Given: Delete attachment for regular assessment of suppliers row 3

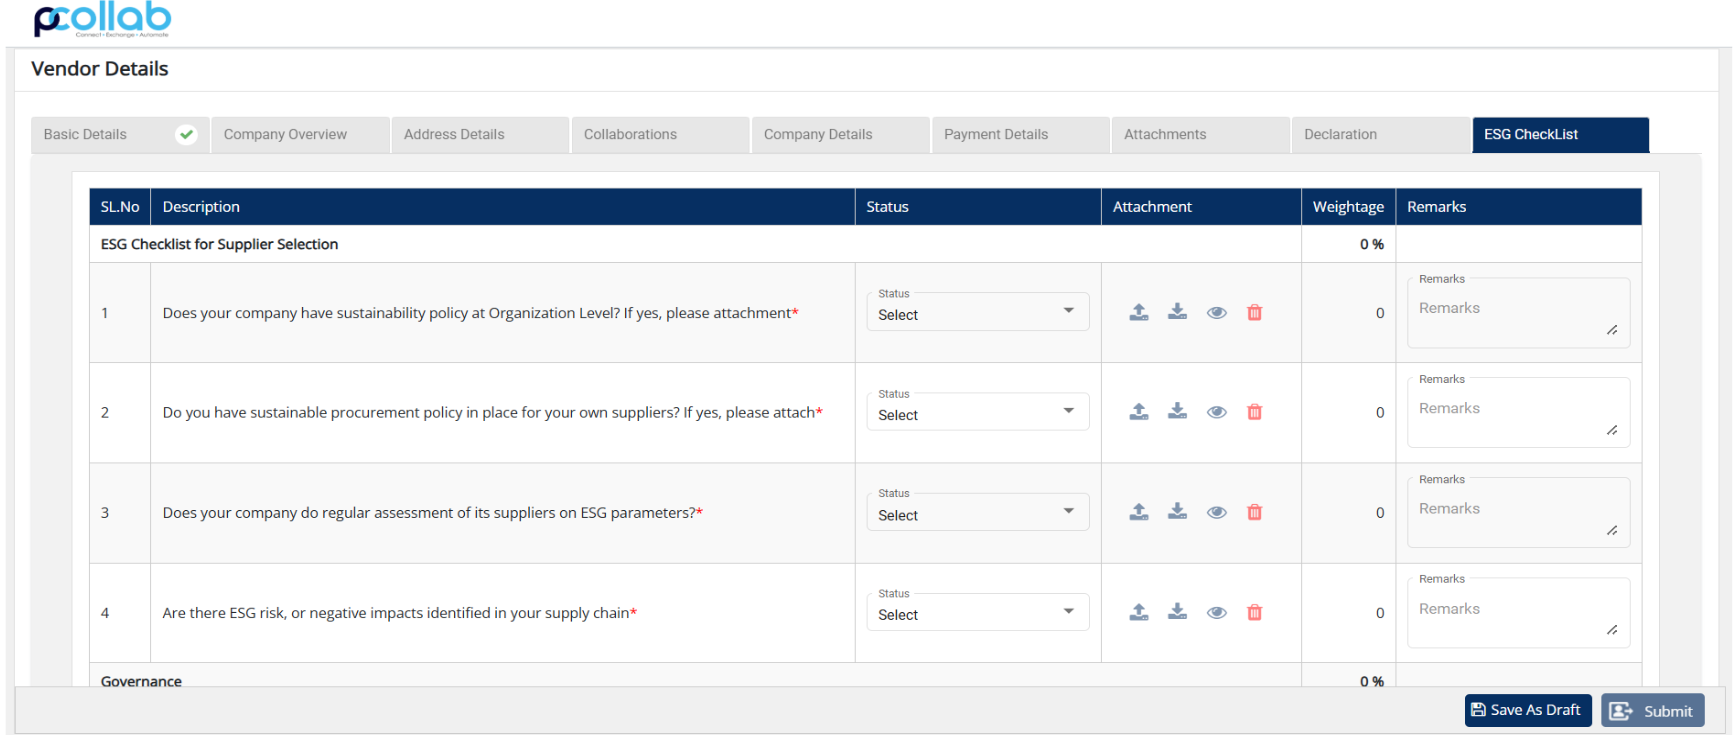Looking at the screenshot, I should pyautogui.click(x=1255, y=512).
